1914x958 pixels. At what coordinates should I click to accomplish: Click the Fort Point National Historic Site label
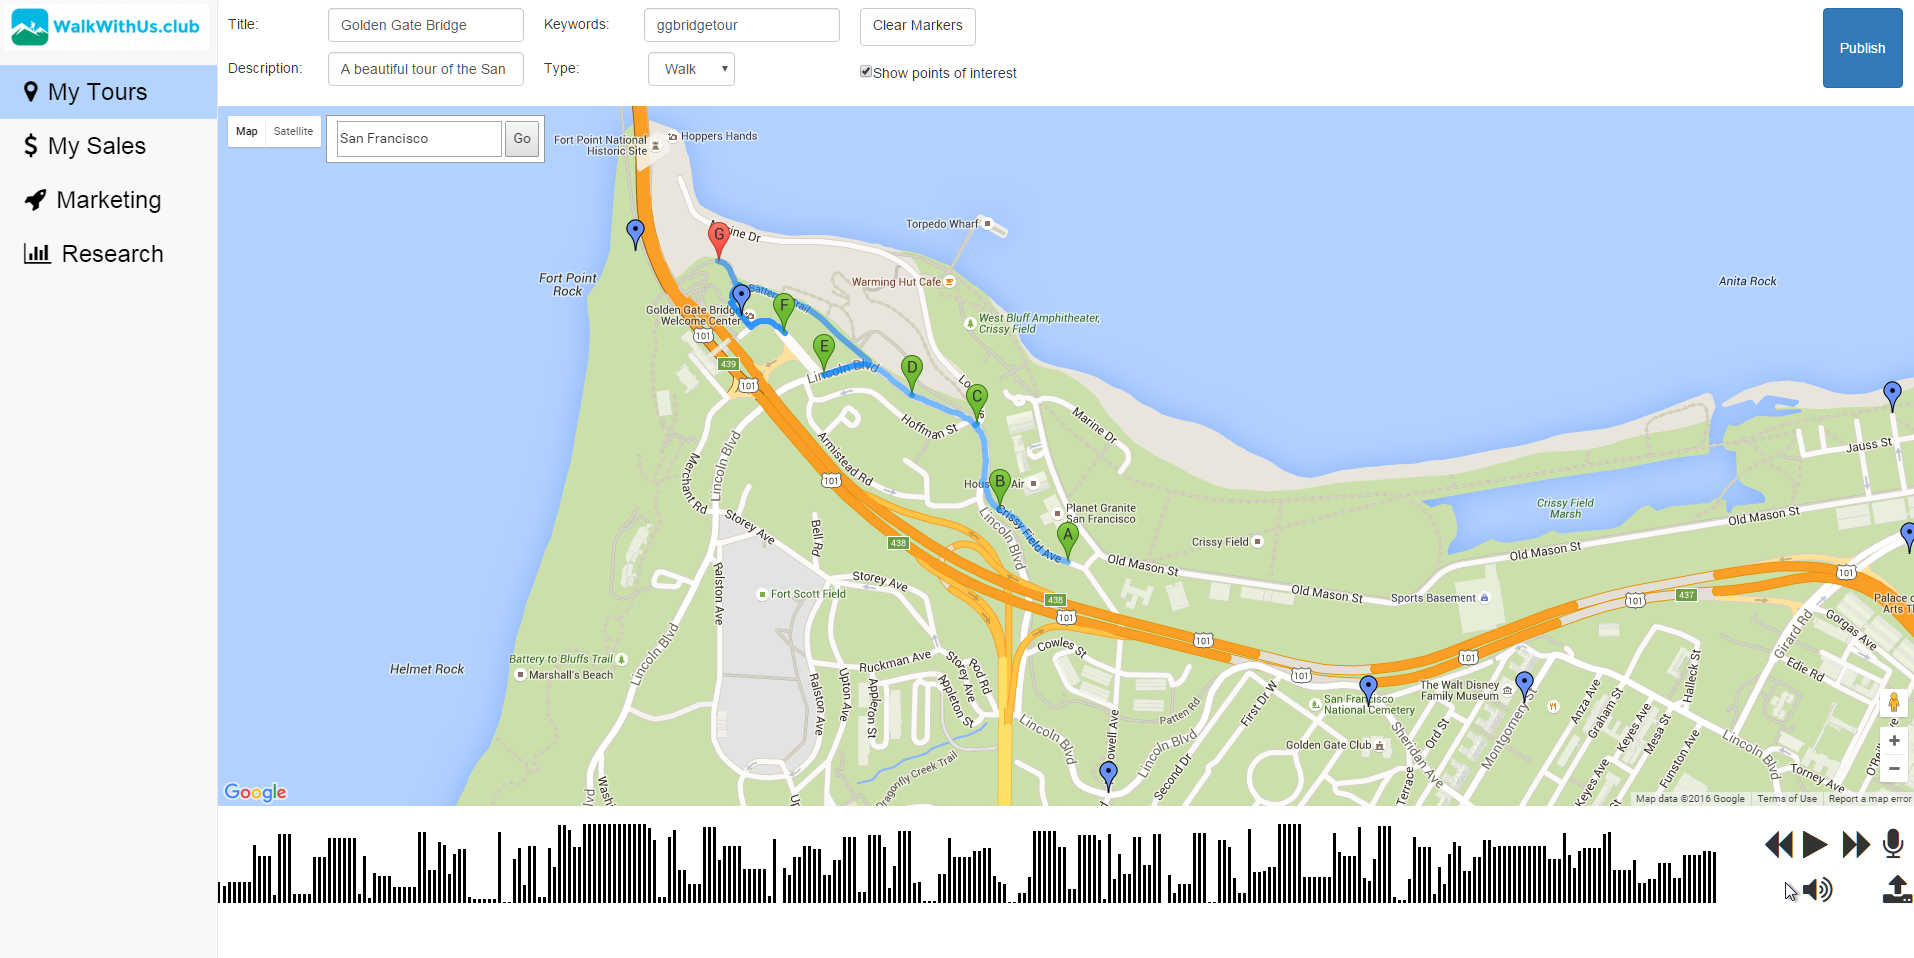pyautogui.click(x=600, y=146)
